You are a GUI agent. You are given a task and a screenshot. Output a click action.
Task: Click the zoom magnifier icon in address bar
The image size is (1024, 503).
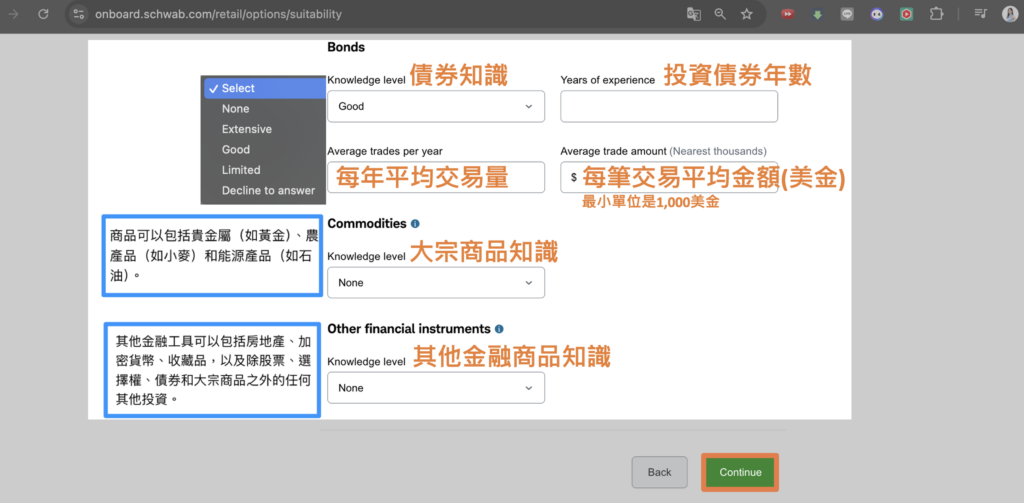pyautogui.click(x=720, y=14)
